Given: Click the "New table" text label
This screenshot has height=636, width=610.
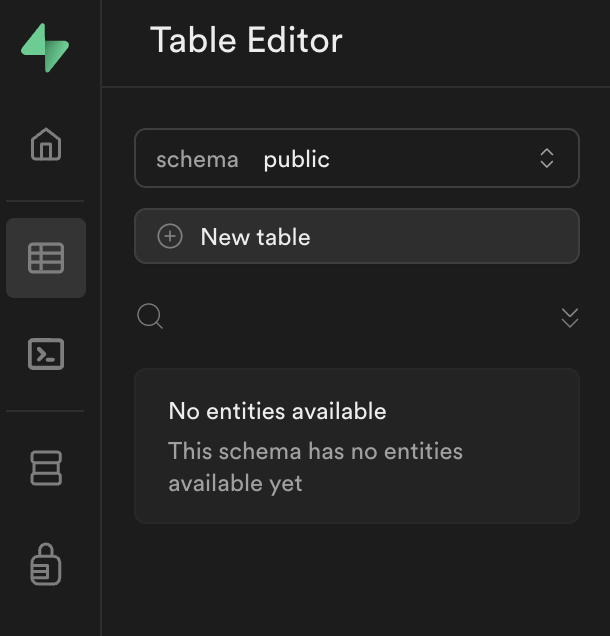Looking at the screenshot, I should [x=255, y=237].
